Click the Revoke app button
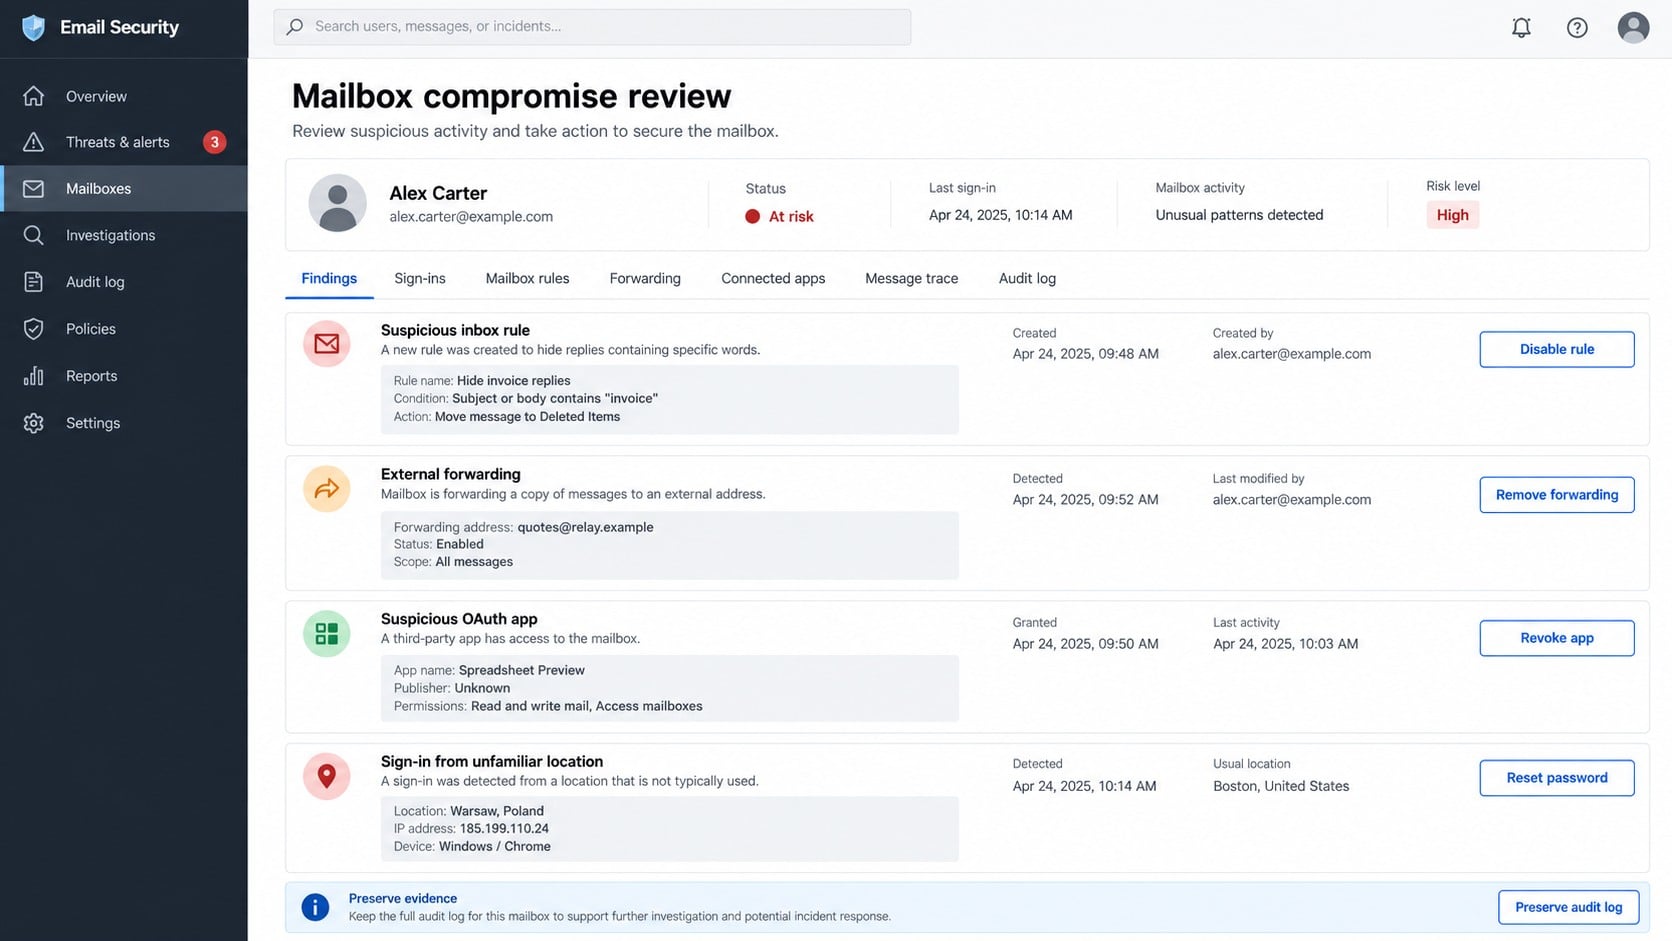 pyautogui.click(x=1557, y=638)
